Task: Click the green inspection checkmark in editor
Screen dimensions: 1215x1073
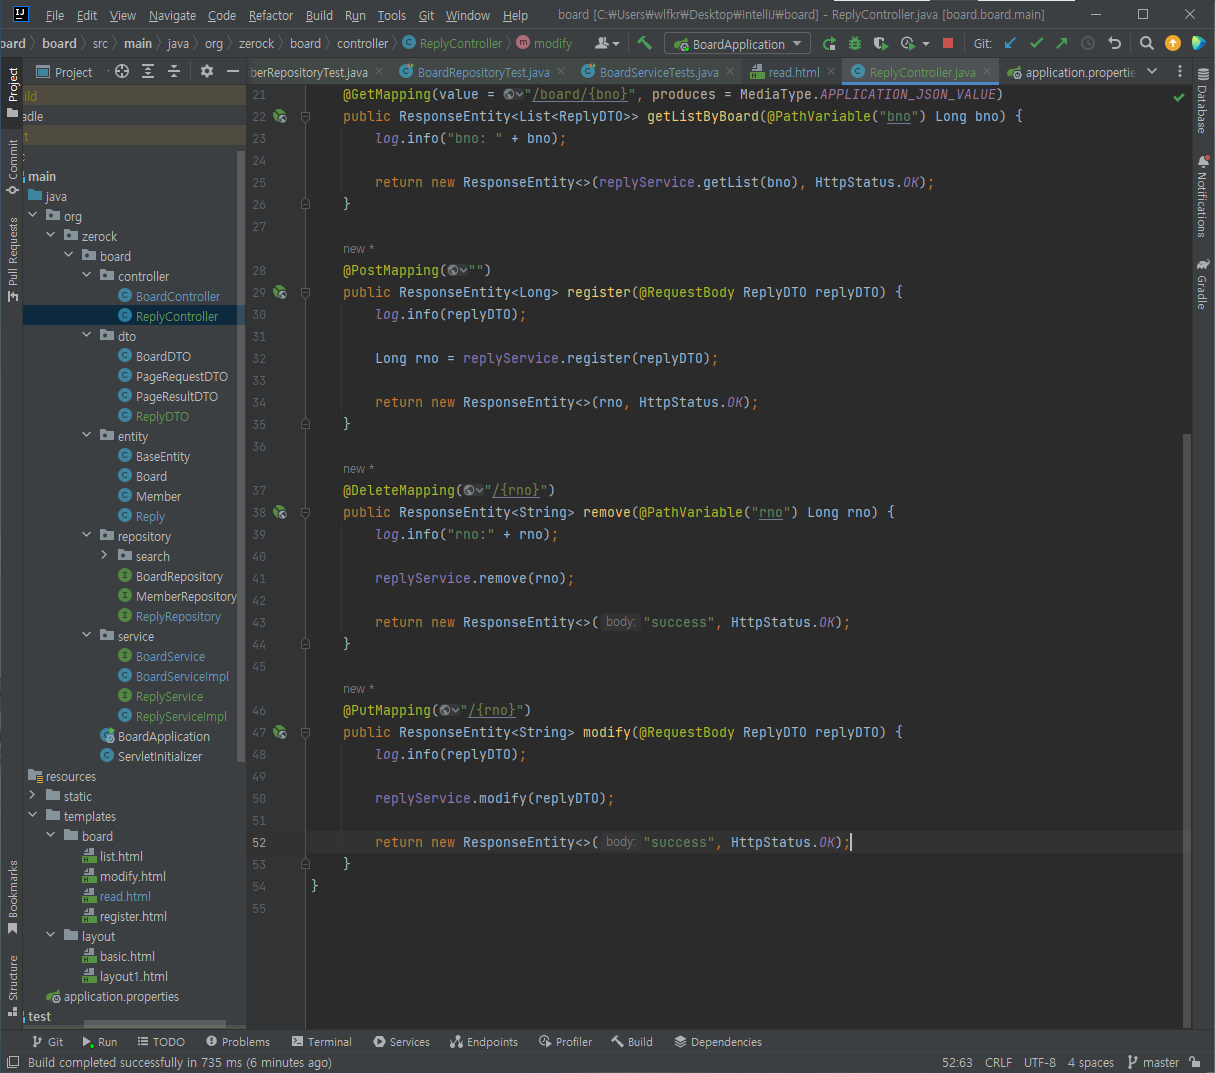Action: 1178,97
